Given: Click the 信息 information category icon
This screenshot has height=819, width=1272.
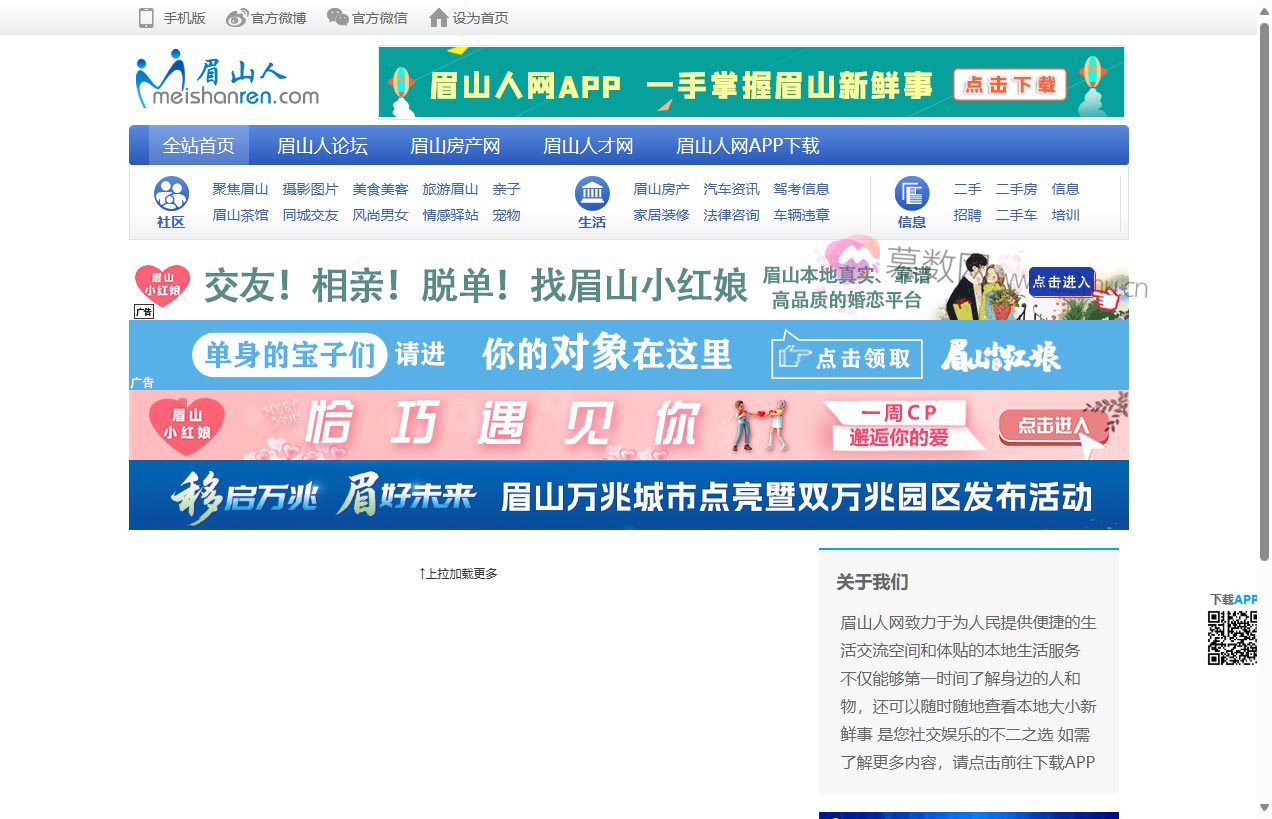Looking at the screenshot, I should click(x=911, y=193).
